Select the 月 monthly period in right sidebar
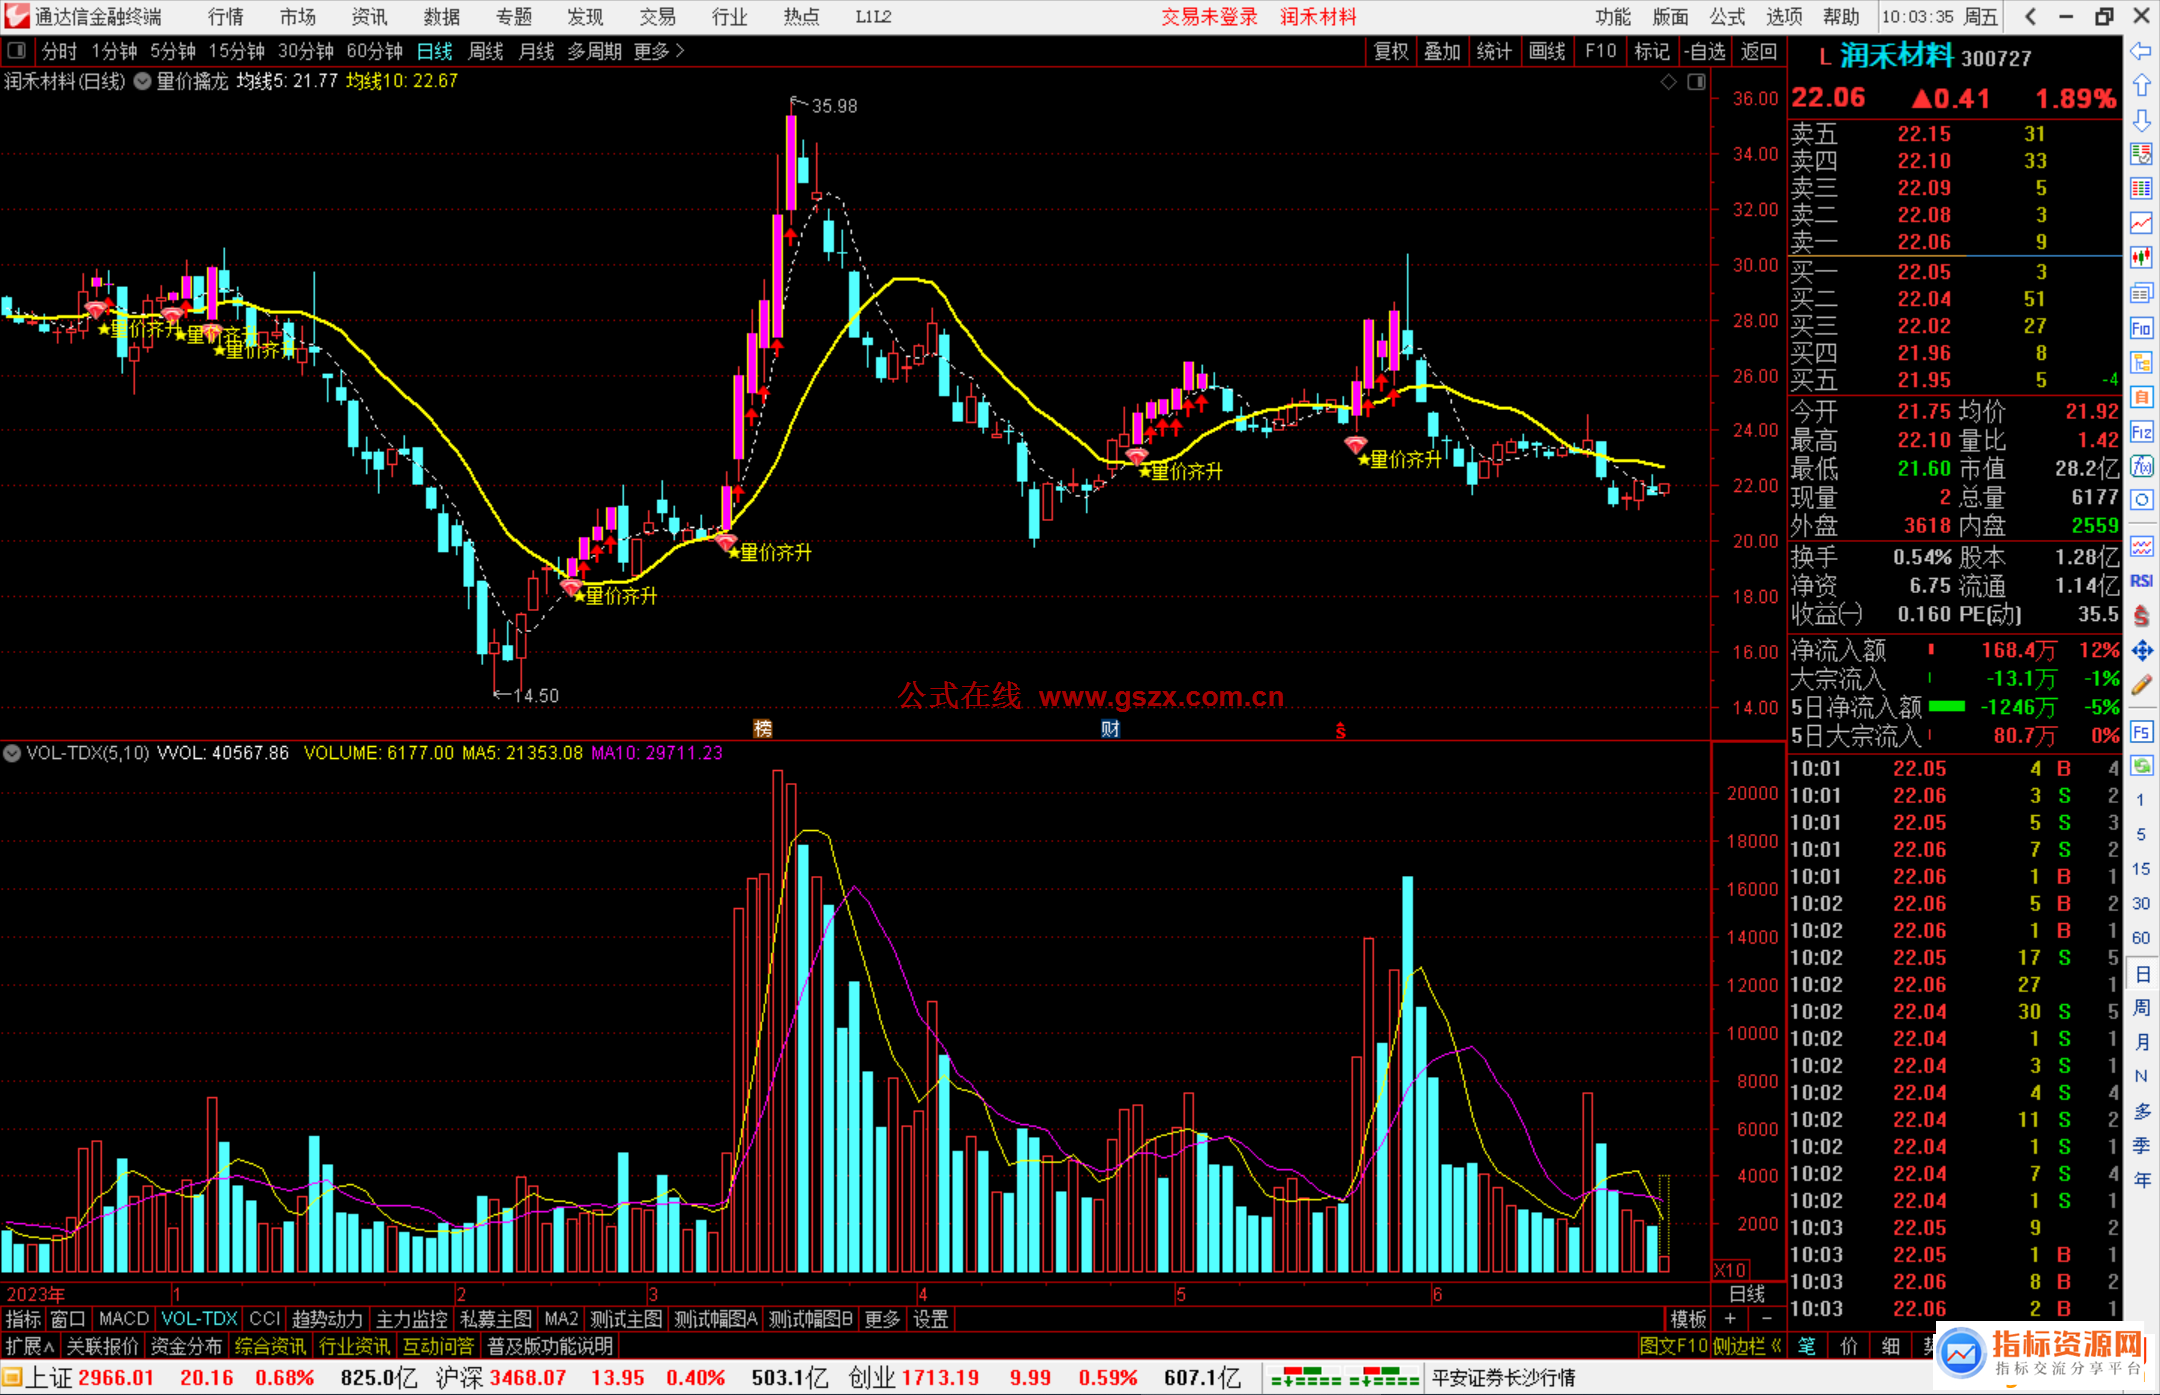The height and width of the screenshot is (1395, 2160). pos(2141,1042)
